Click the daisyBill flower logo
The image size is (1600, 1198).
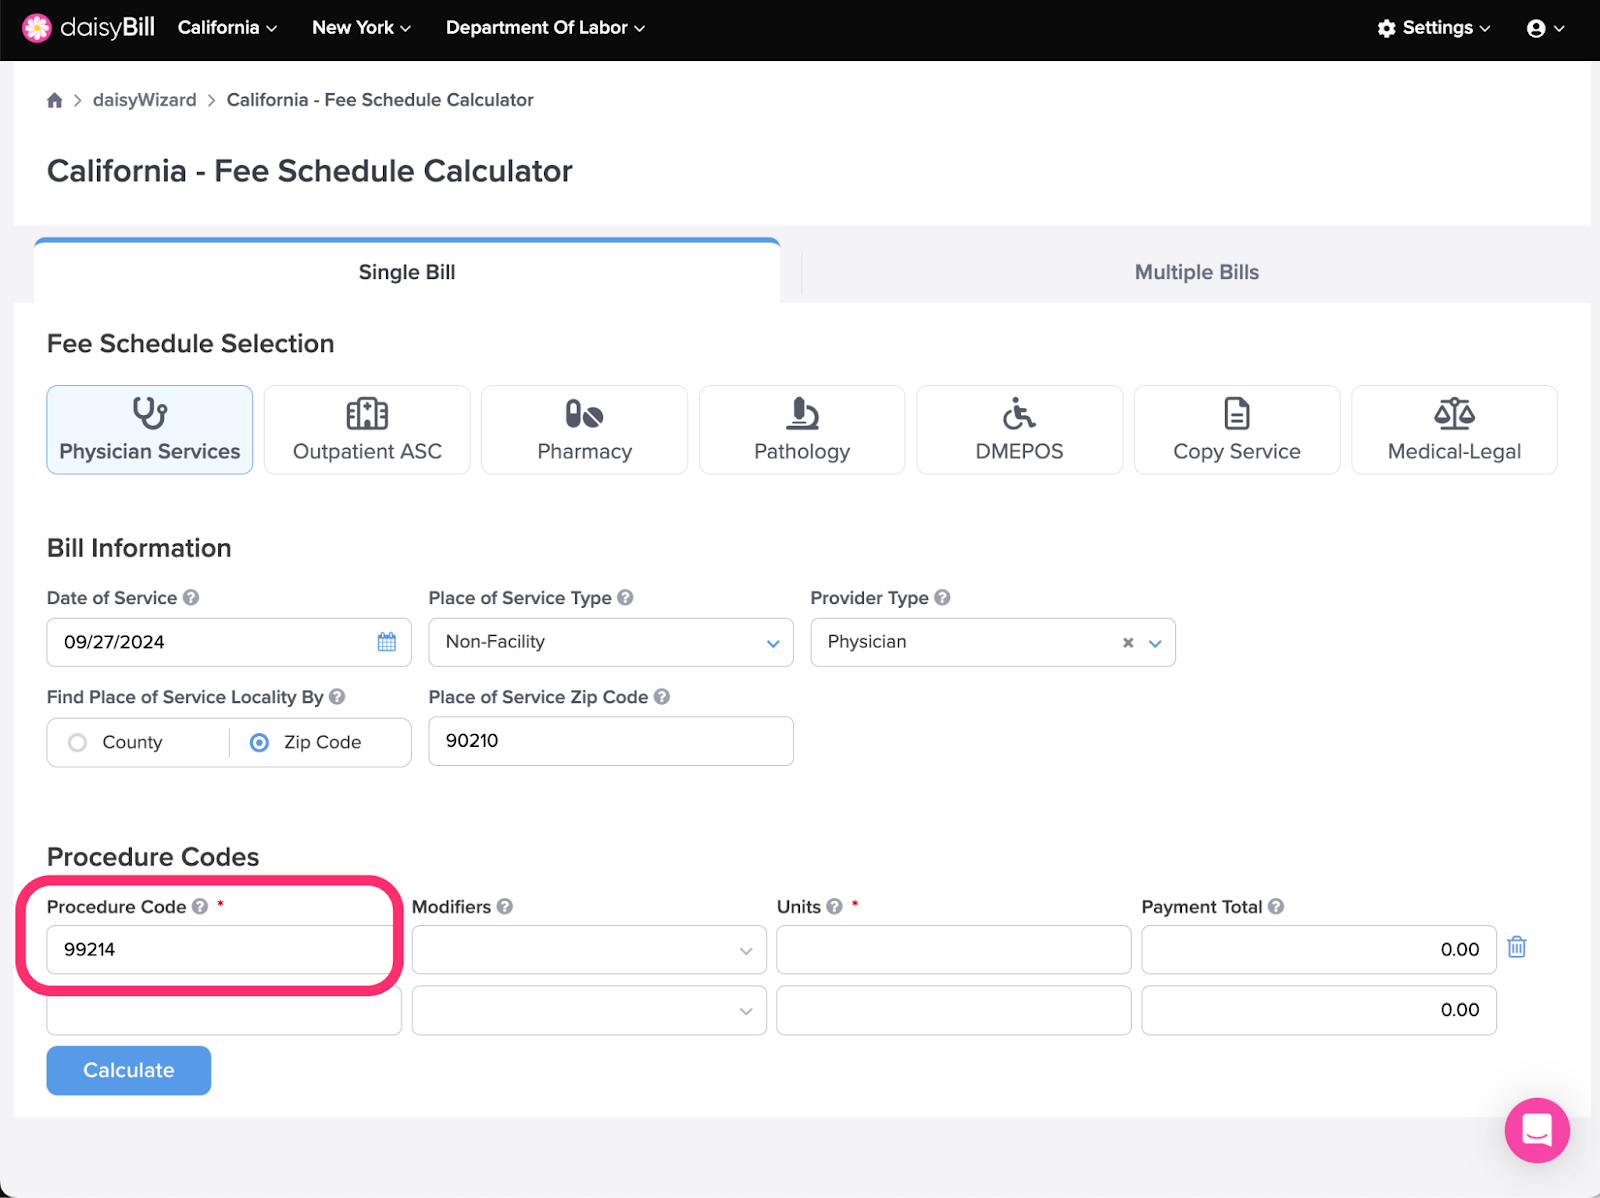click(37, 28)
